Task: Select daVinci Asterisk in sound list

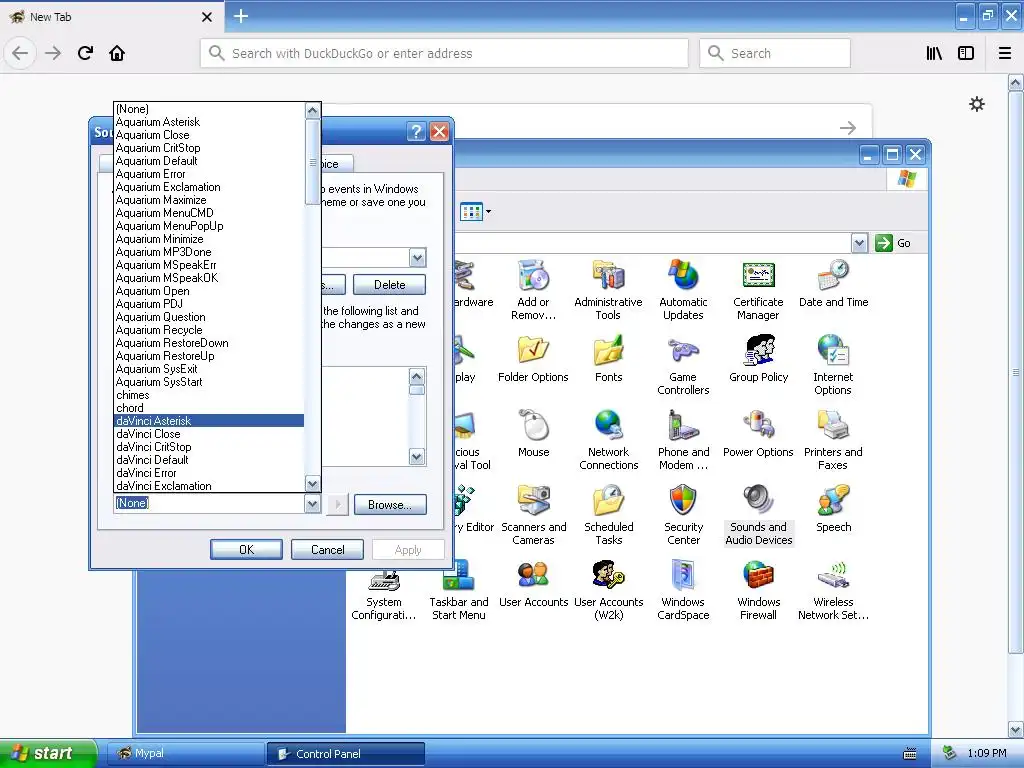Action: click(x=209, y=421)
